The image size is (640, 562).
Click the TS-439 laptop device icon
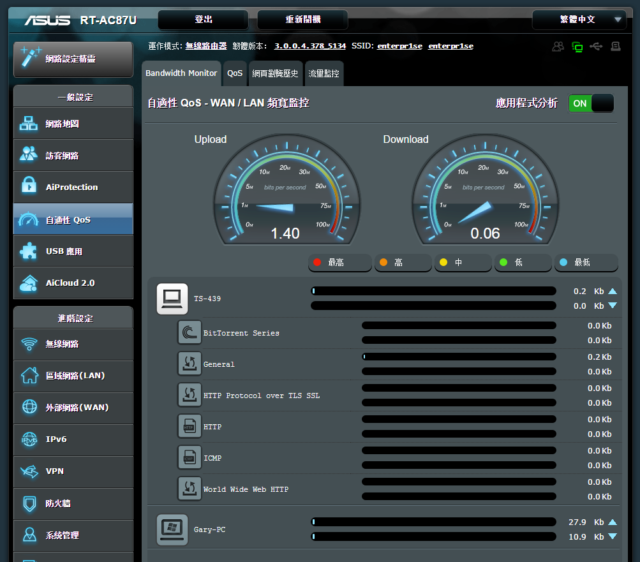coord(172,298)
